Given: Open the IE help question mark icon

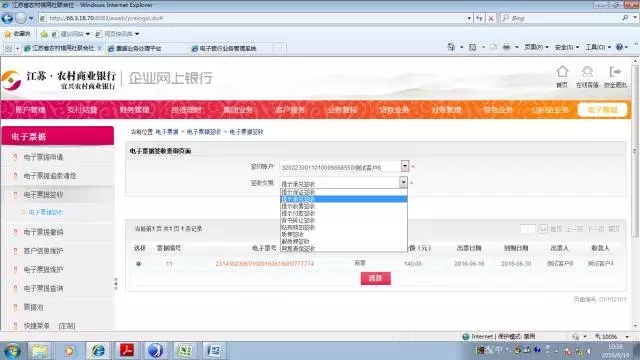Looking at the screenshot, I should pos(620,47).
